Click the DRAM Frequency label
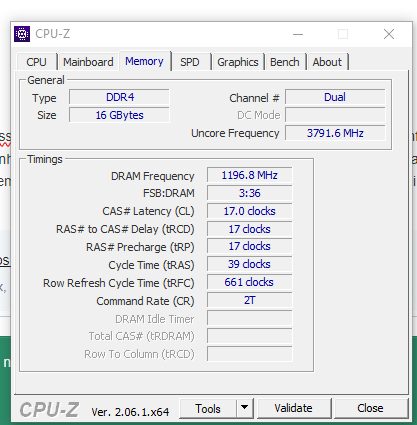417x425 pixels. point(152,176)
